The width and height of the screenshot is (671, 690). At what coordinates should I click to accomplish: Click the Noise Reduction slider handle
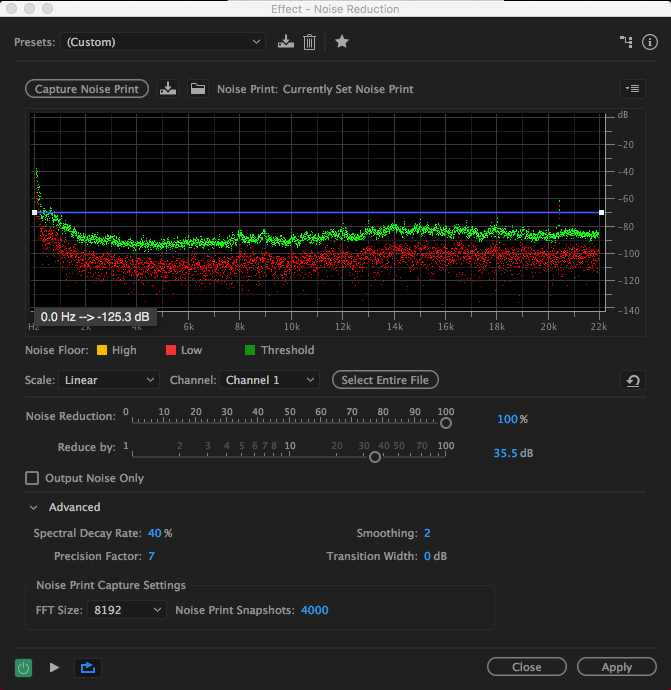(x=446, y=423)
